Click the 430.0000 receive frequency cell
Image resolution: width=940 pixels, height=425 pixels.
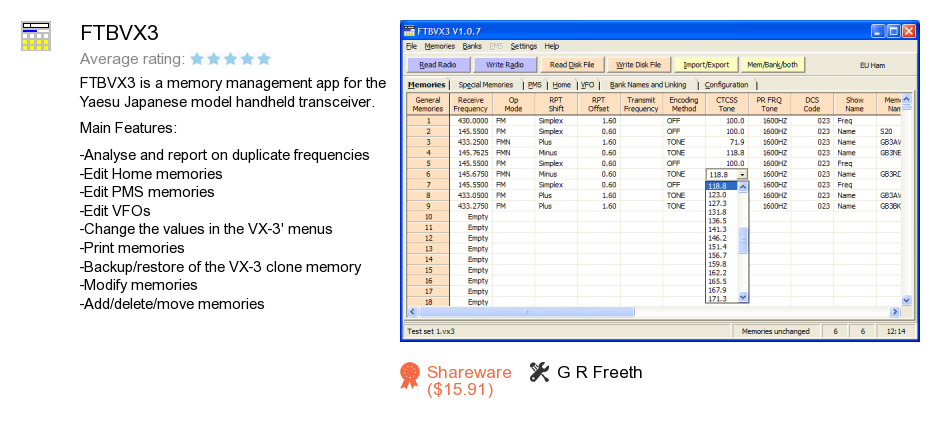pyautogui.click(x=471, y=120)
